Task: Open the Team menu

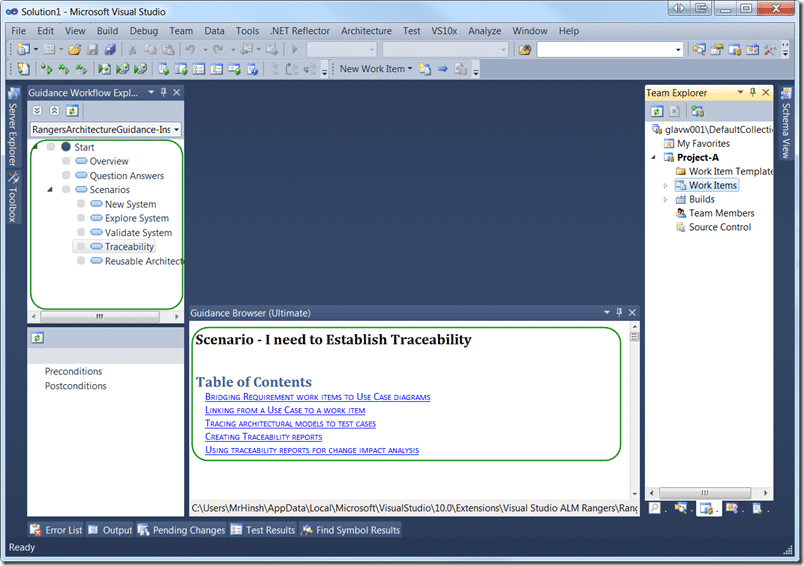Action: 181,31
